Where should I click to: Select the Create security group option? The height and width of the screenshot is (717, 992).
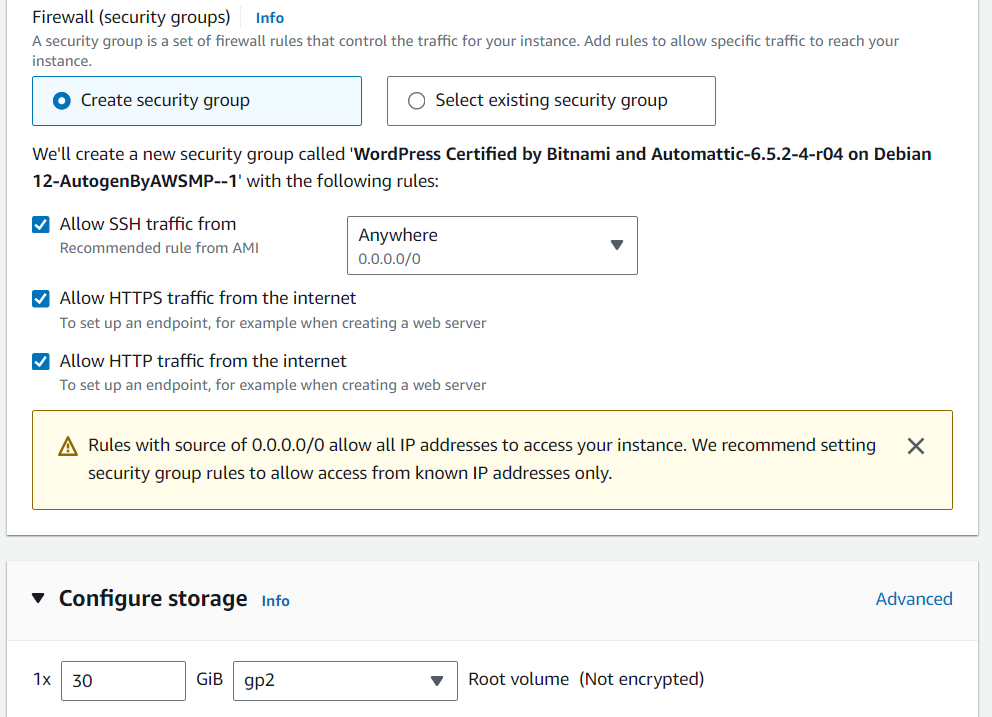62,101
